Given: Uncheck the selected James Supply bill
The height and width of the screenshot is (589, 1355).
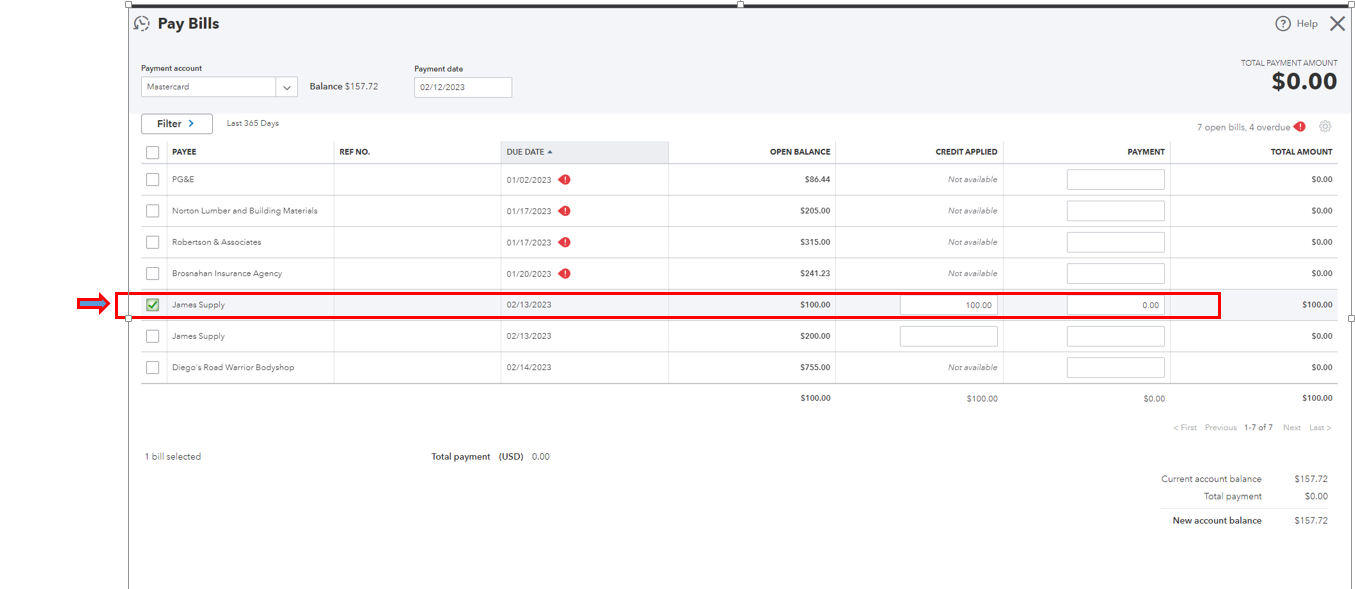Looking at the screenshot, I should [x=152, y=304].
